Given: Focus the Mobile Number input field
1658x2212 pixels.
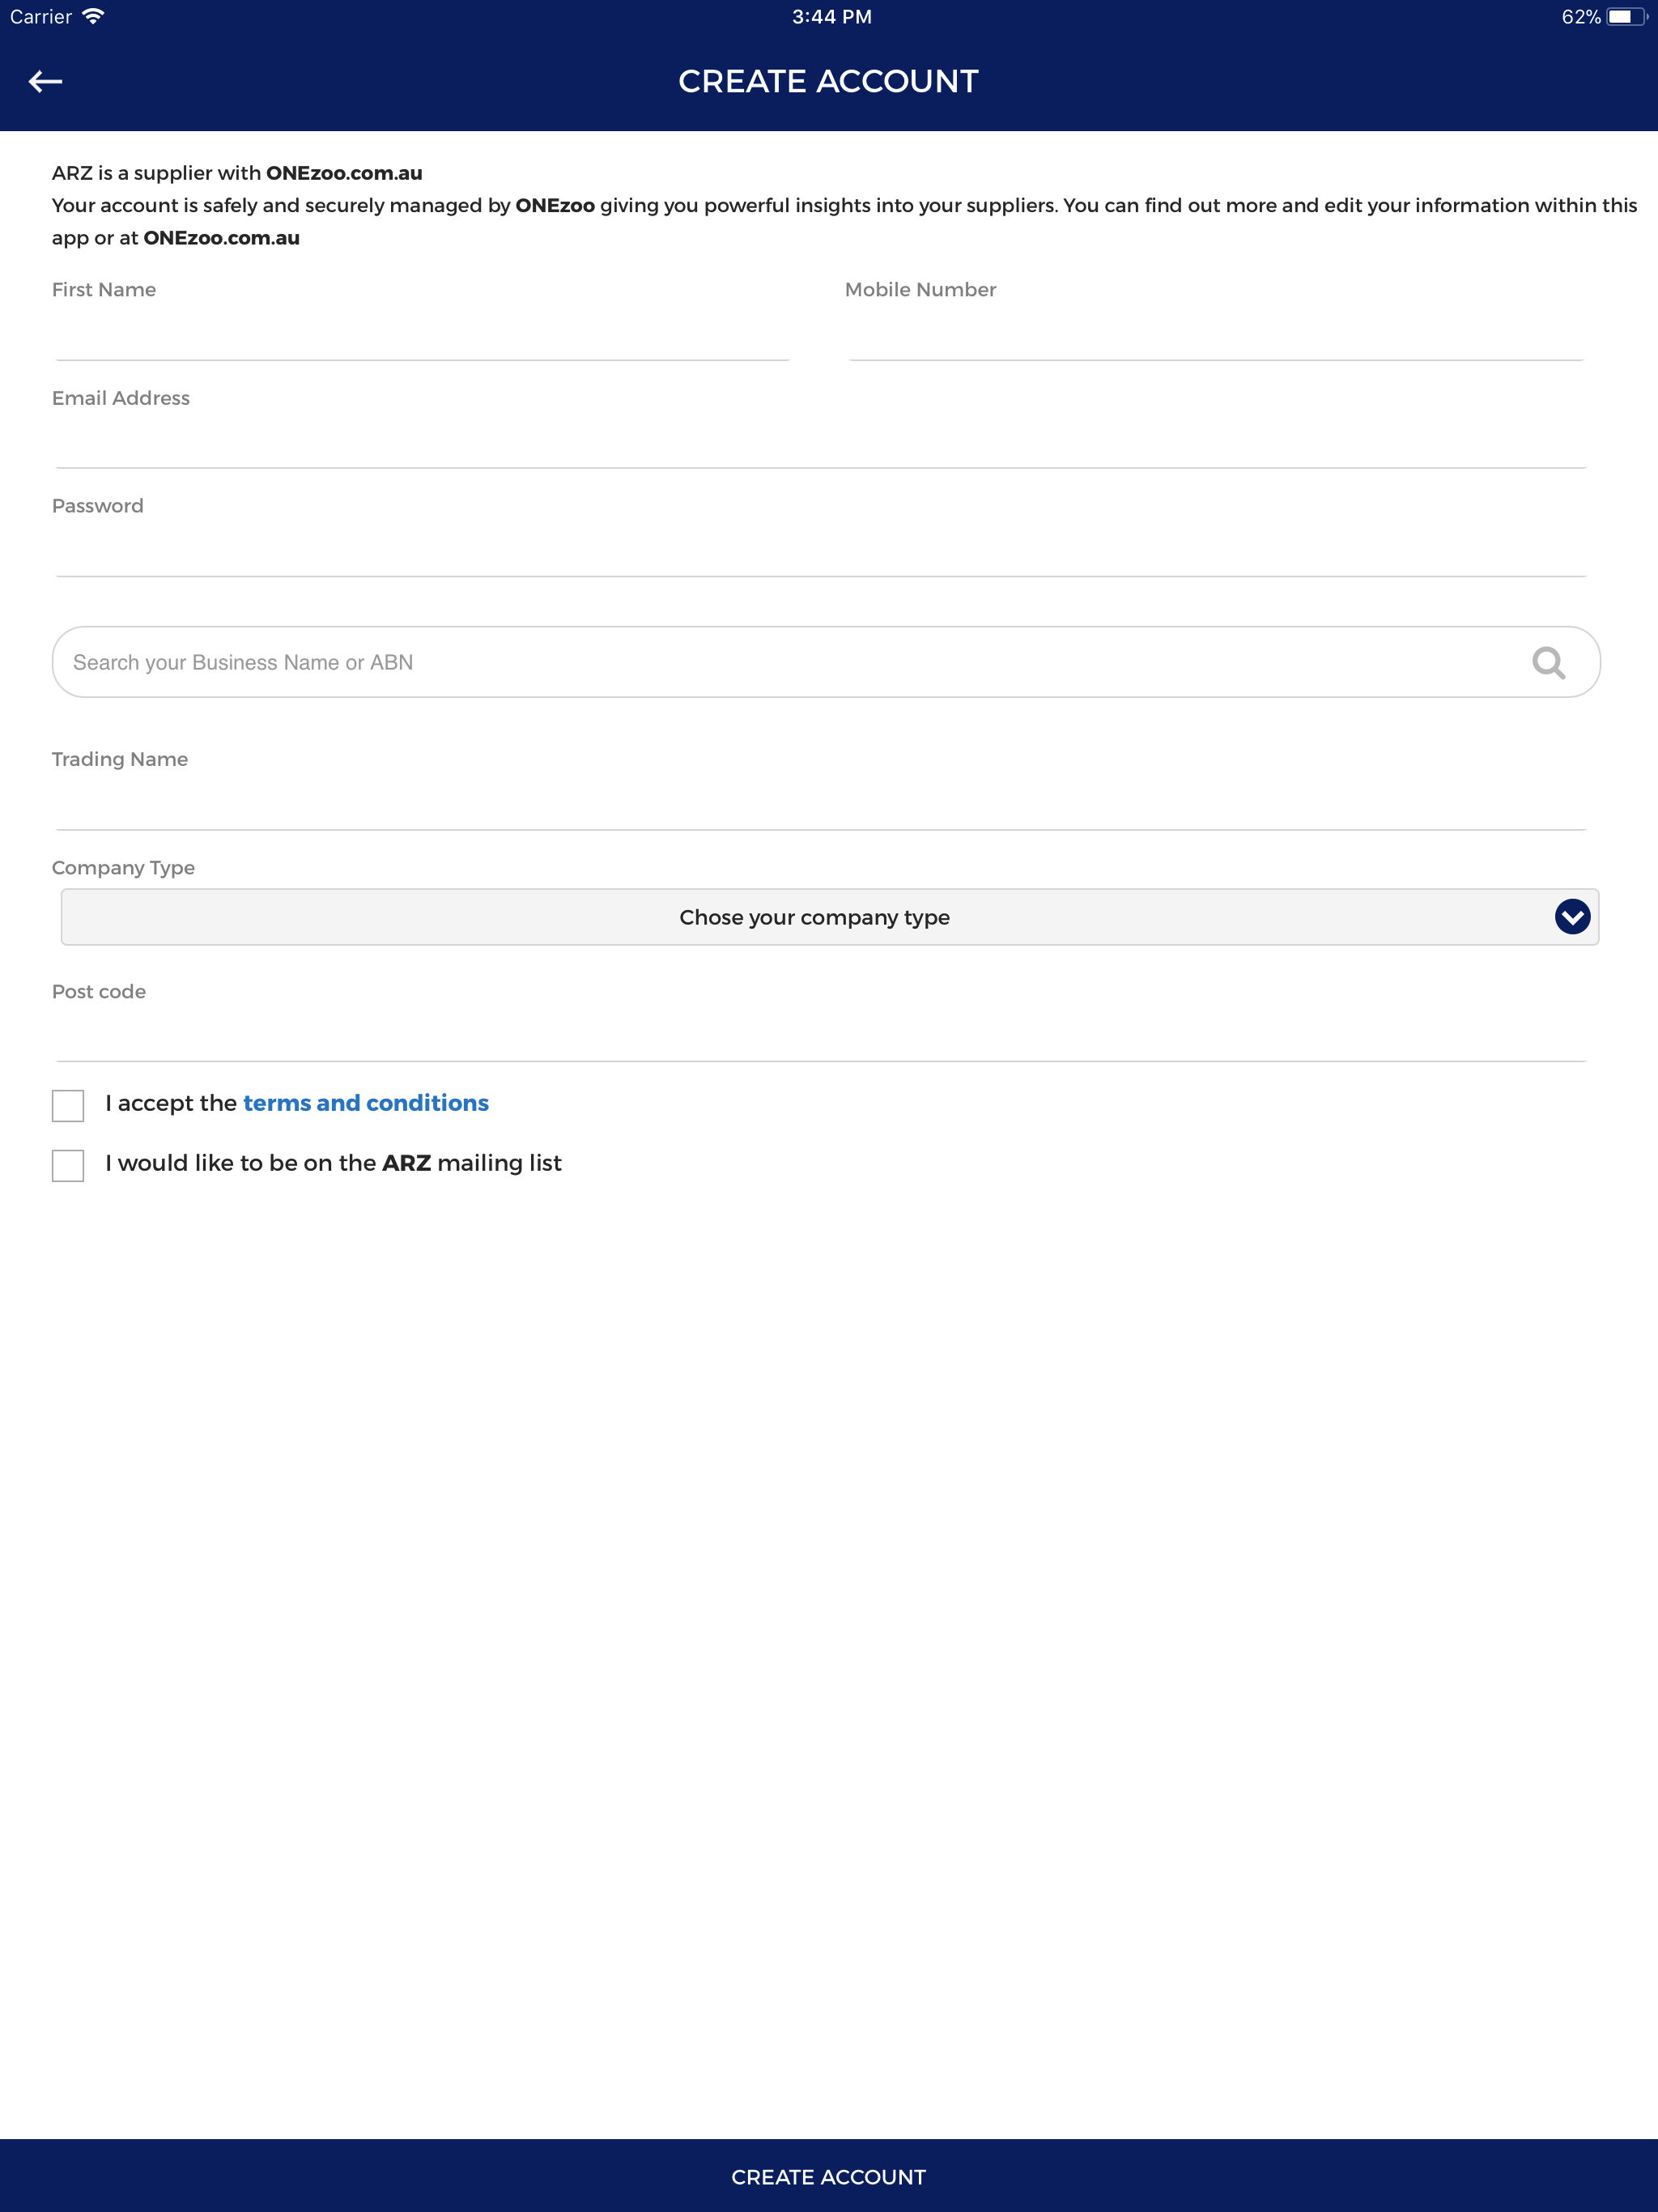Looking at the screenshot, I should [1216, 336].
